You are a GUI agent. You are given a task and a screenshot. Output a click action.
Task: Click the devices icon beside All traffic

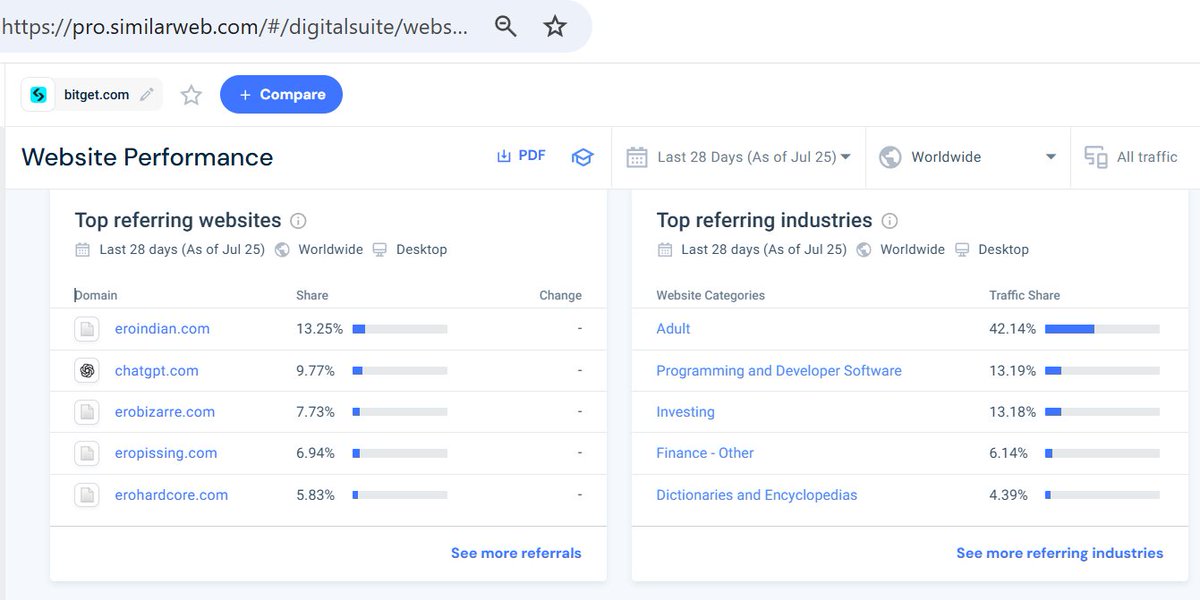1096,157
